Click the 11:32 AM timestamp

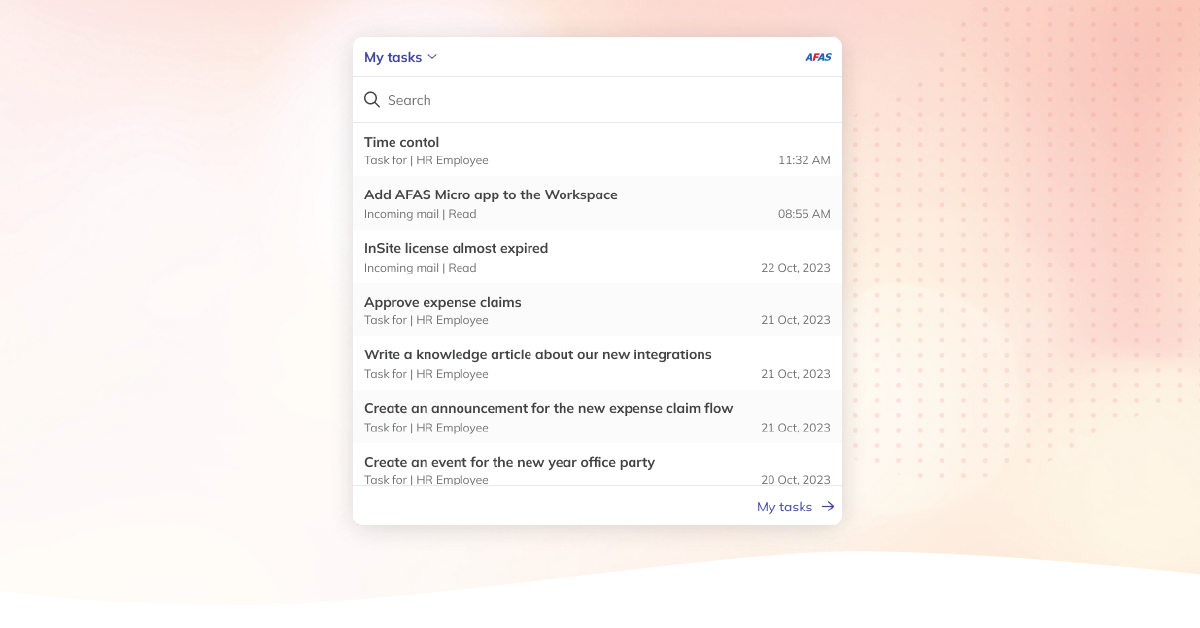coord(804,160)
